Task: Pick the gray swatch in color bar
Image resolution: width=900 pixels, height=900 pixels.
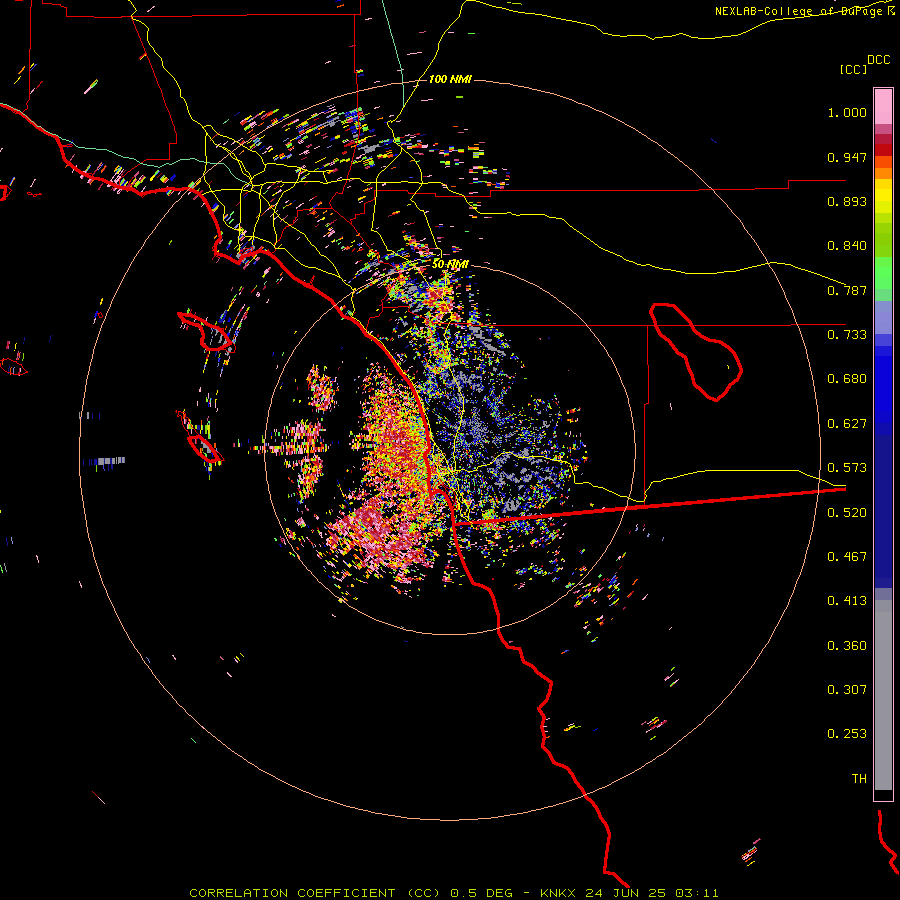Action: 883,695
